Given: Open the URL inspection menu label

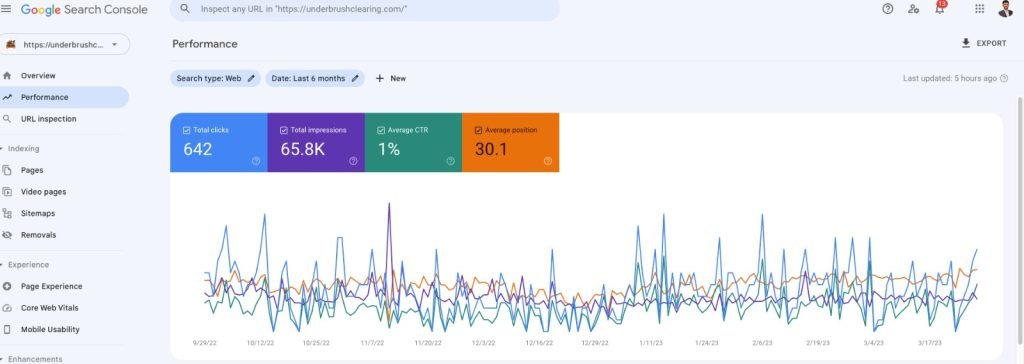Looking at the screenshot, I should point(48,119).
